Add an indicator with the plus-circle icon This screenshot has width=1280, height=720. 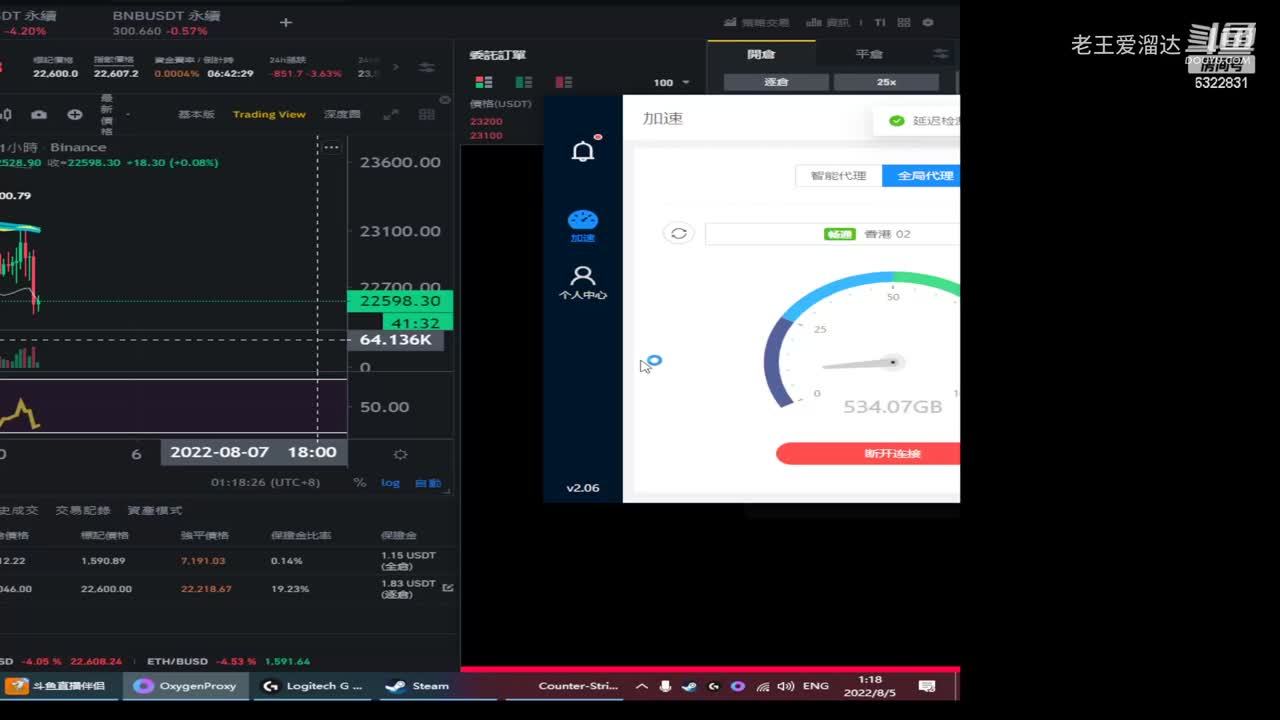(x=74, y=115)
